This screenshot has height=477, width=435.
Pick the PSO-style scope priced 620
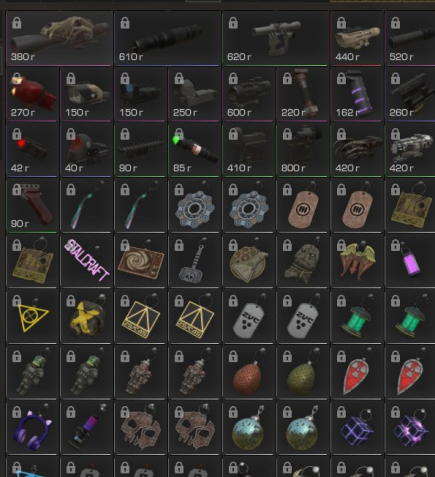(276, 38)
